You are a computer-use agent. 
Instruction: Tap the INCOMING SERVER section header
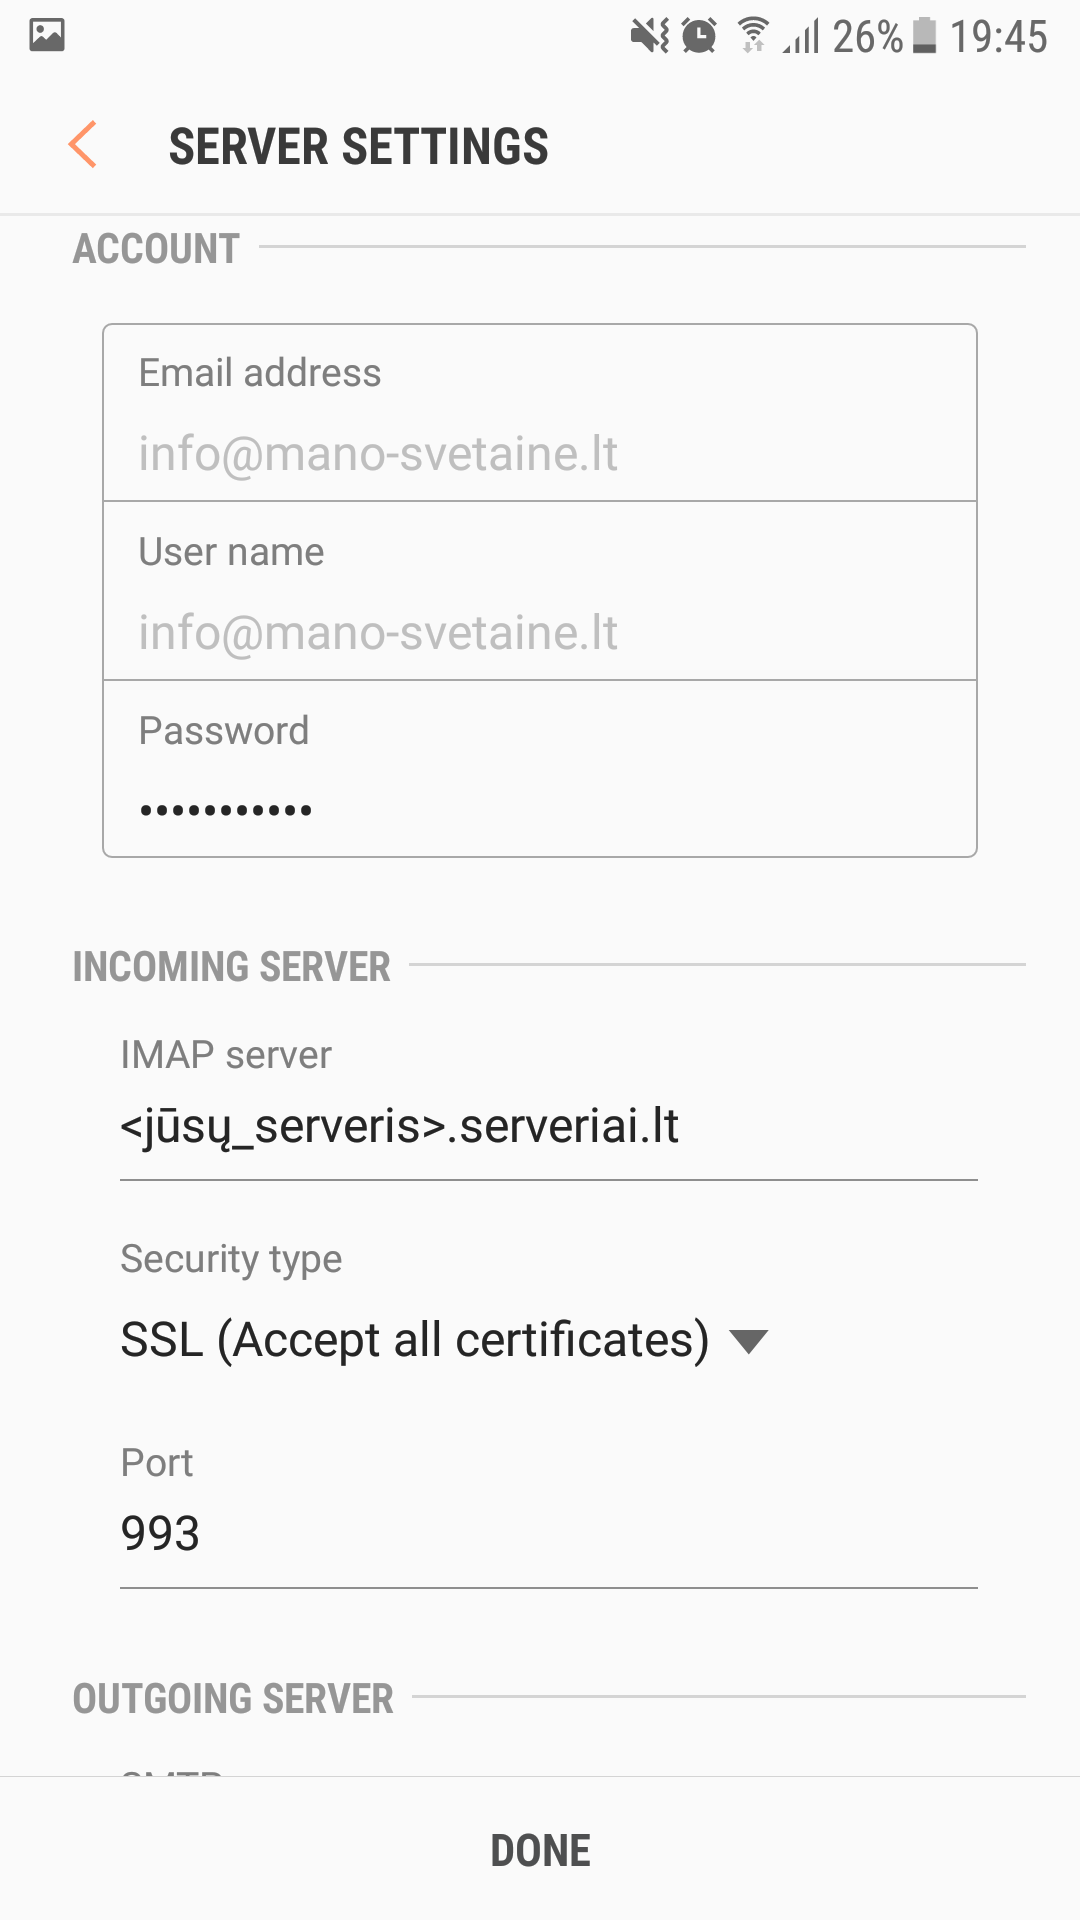click(232, 967)
